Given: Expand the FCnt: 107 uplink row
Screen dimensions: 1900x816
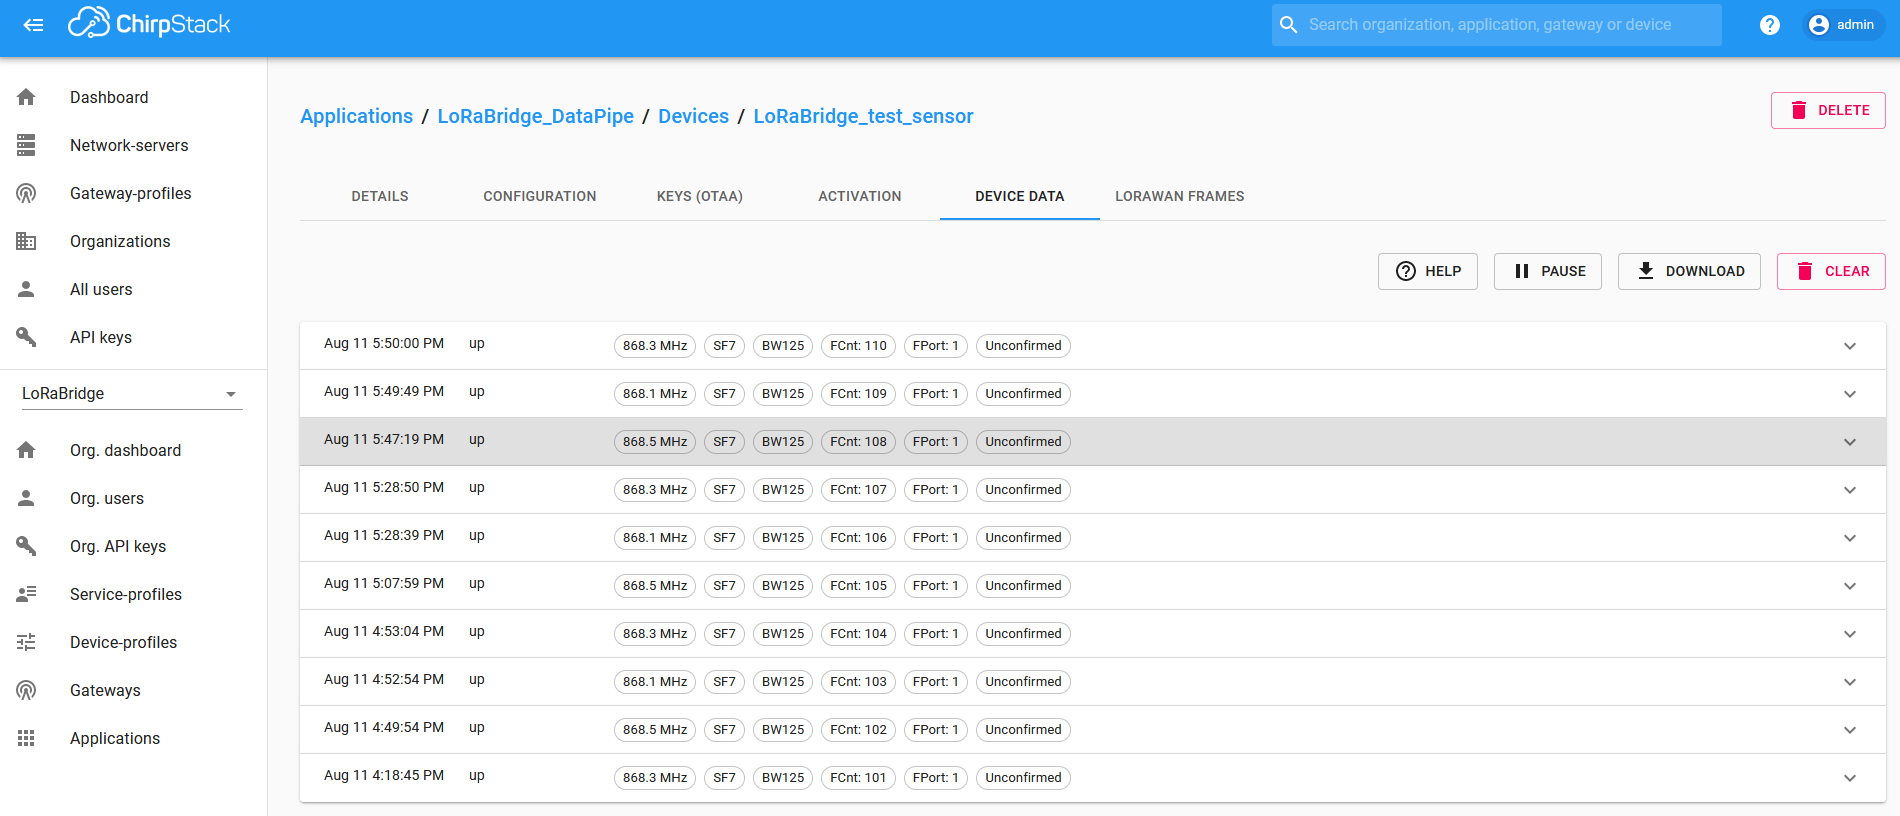Looking at the screenshot, I should tap(1850, 490).
